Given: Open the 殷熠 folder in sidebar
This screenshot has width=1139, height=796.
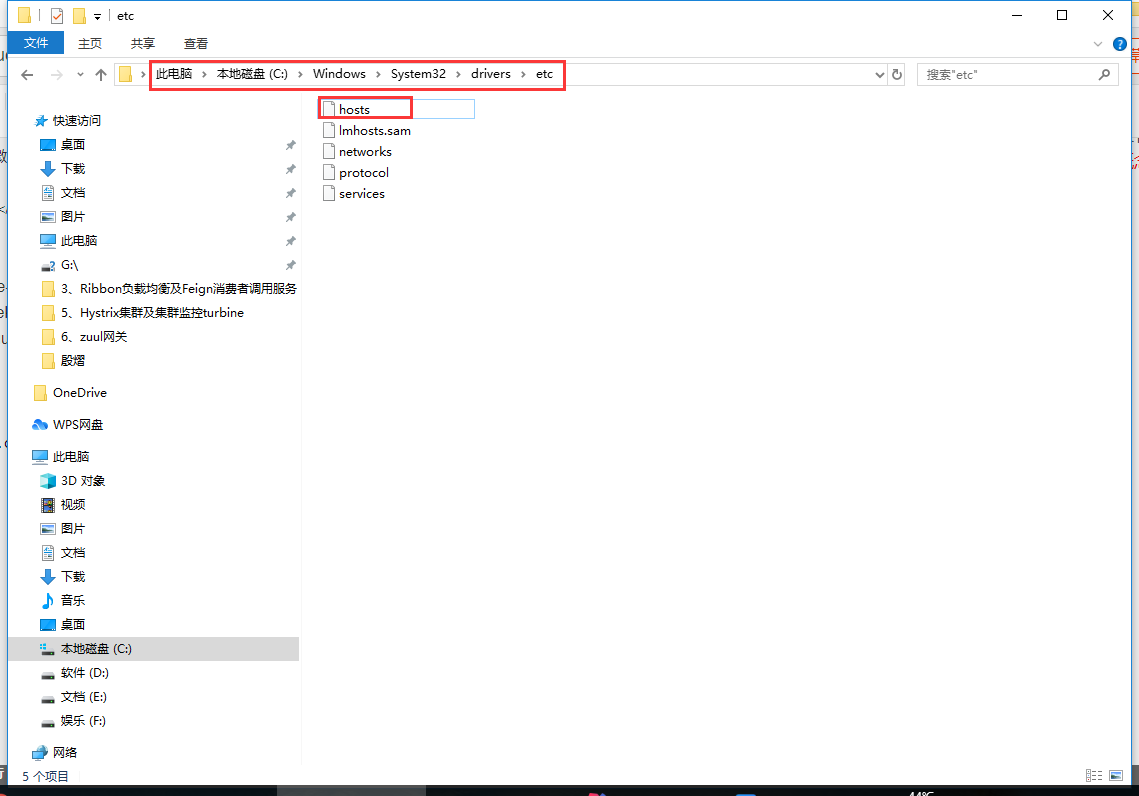Looking at the screenshot, I should (x=73, y=361).
